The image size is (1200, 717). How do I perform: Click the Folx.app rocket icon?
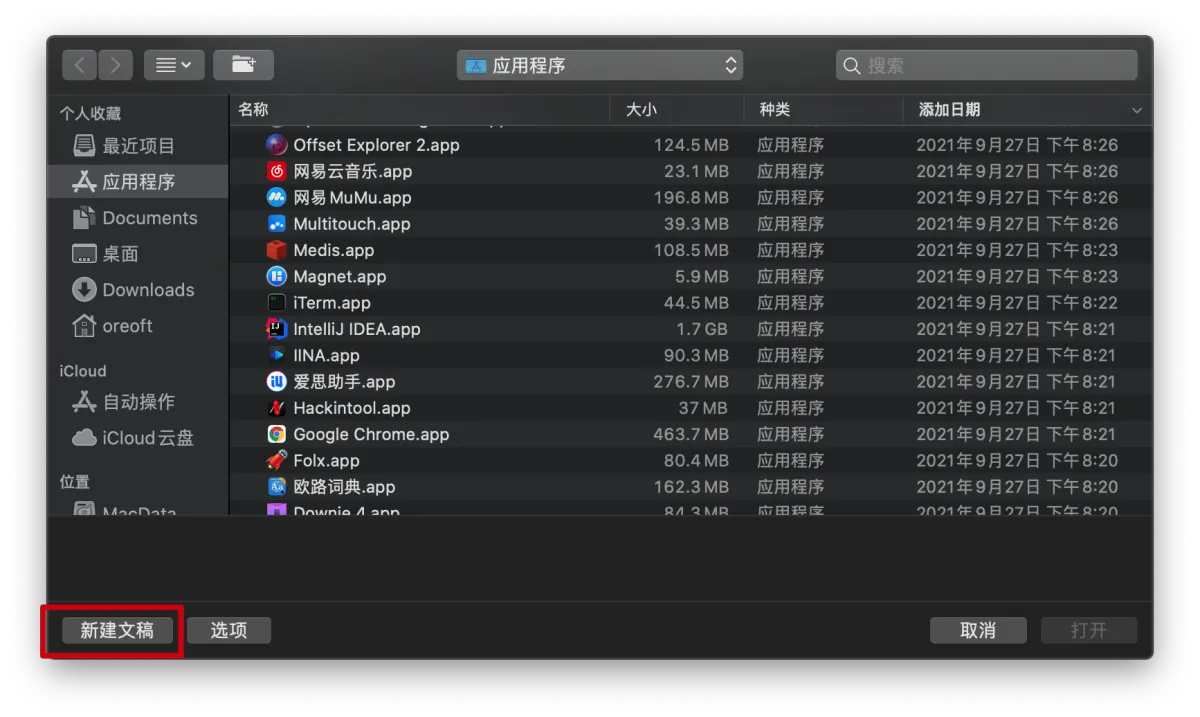click(277, 461)
